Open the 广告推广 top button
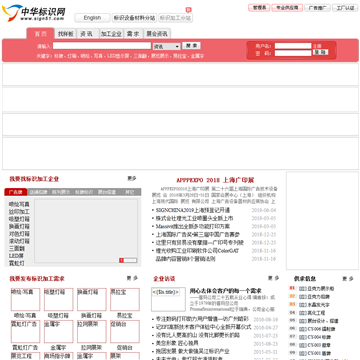 point(317,8)
